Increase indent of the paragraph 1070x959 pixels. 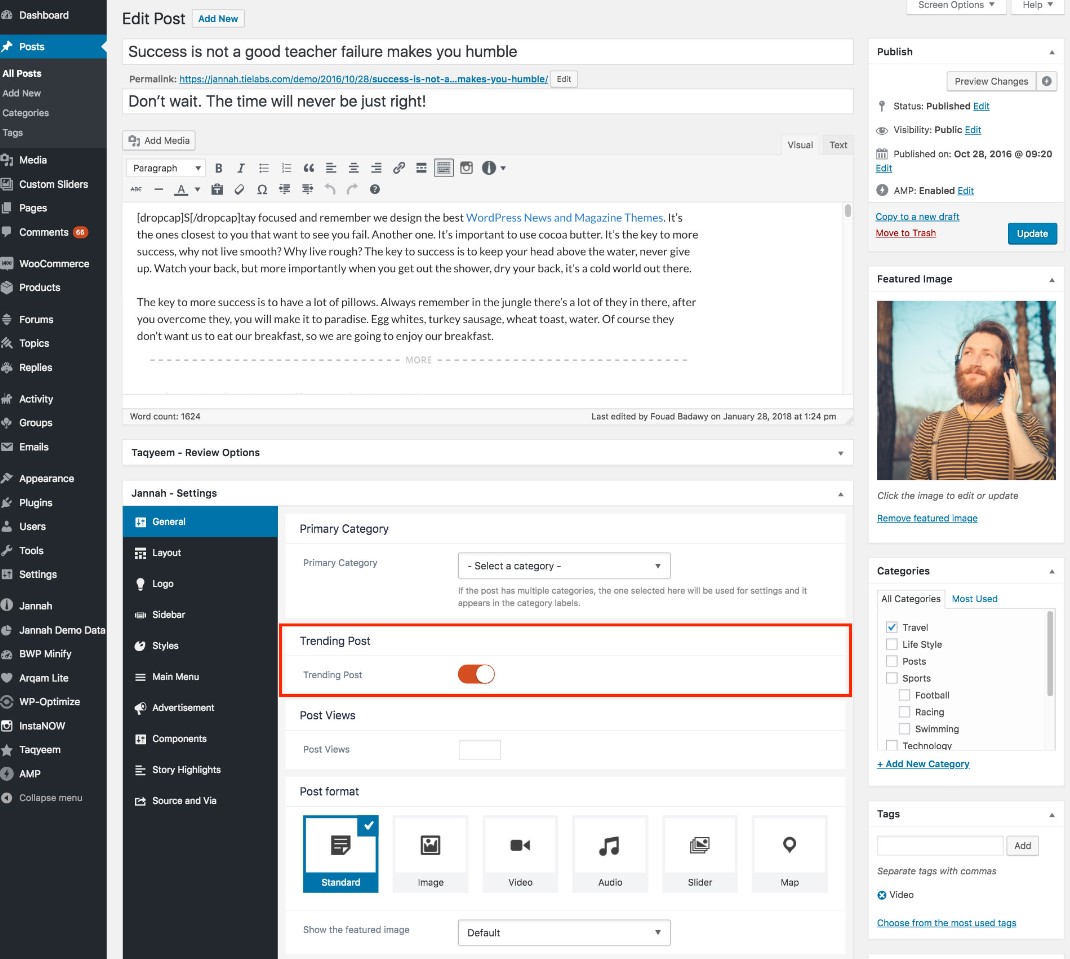pyautogui.click(x=307, y=189)
